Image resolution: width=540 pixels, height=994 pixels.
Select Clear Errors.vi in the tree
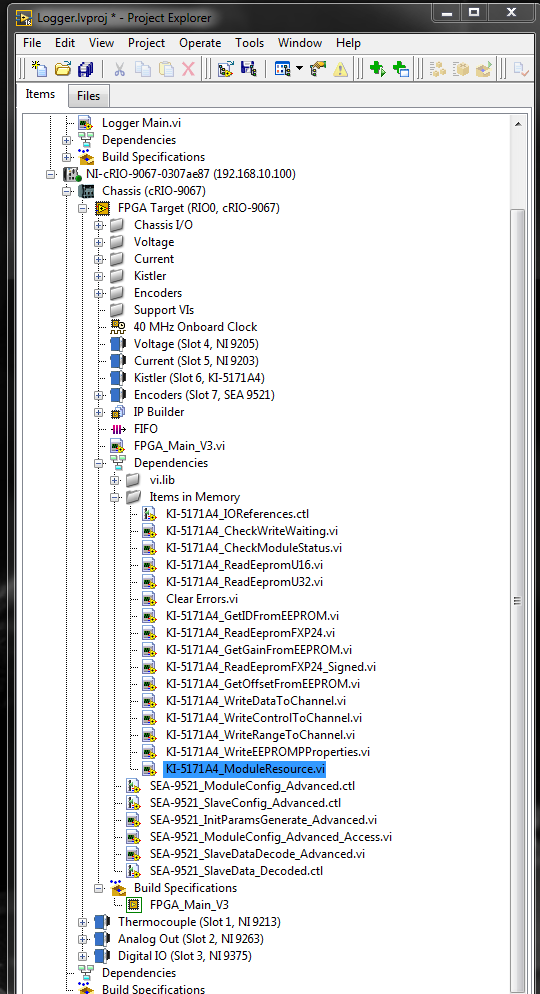tap(202, 598)
